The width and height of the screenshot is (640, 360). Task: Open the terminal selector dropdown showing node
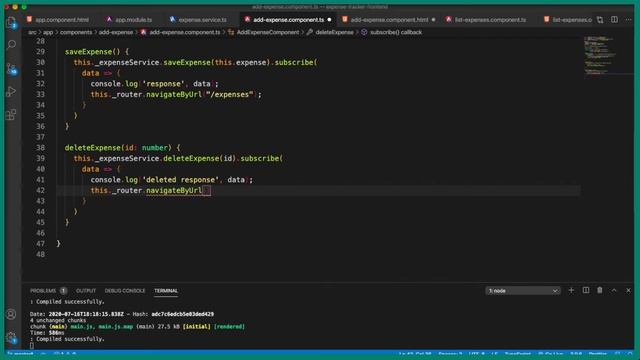pyautogui.click(x=523, y=291)
